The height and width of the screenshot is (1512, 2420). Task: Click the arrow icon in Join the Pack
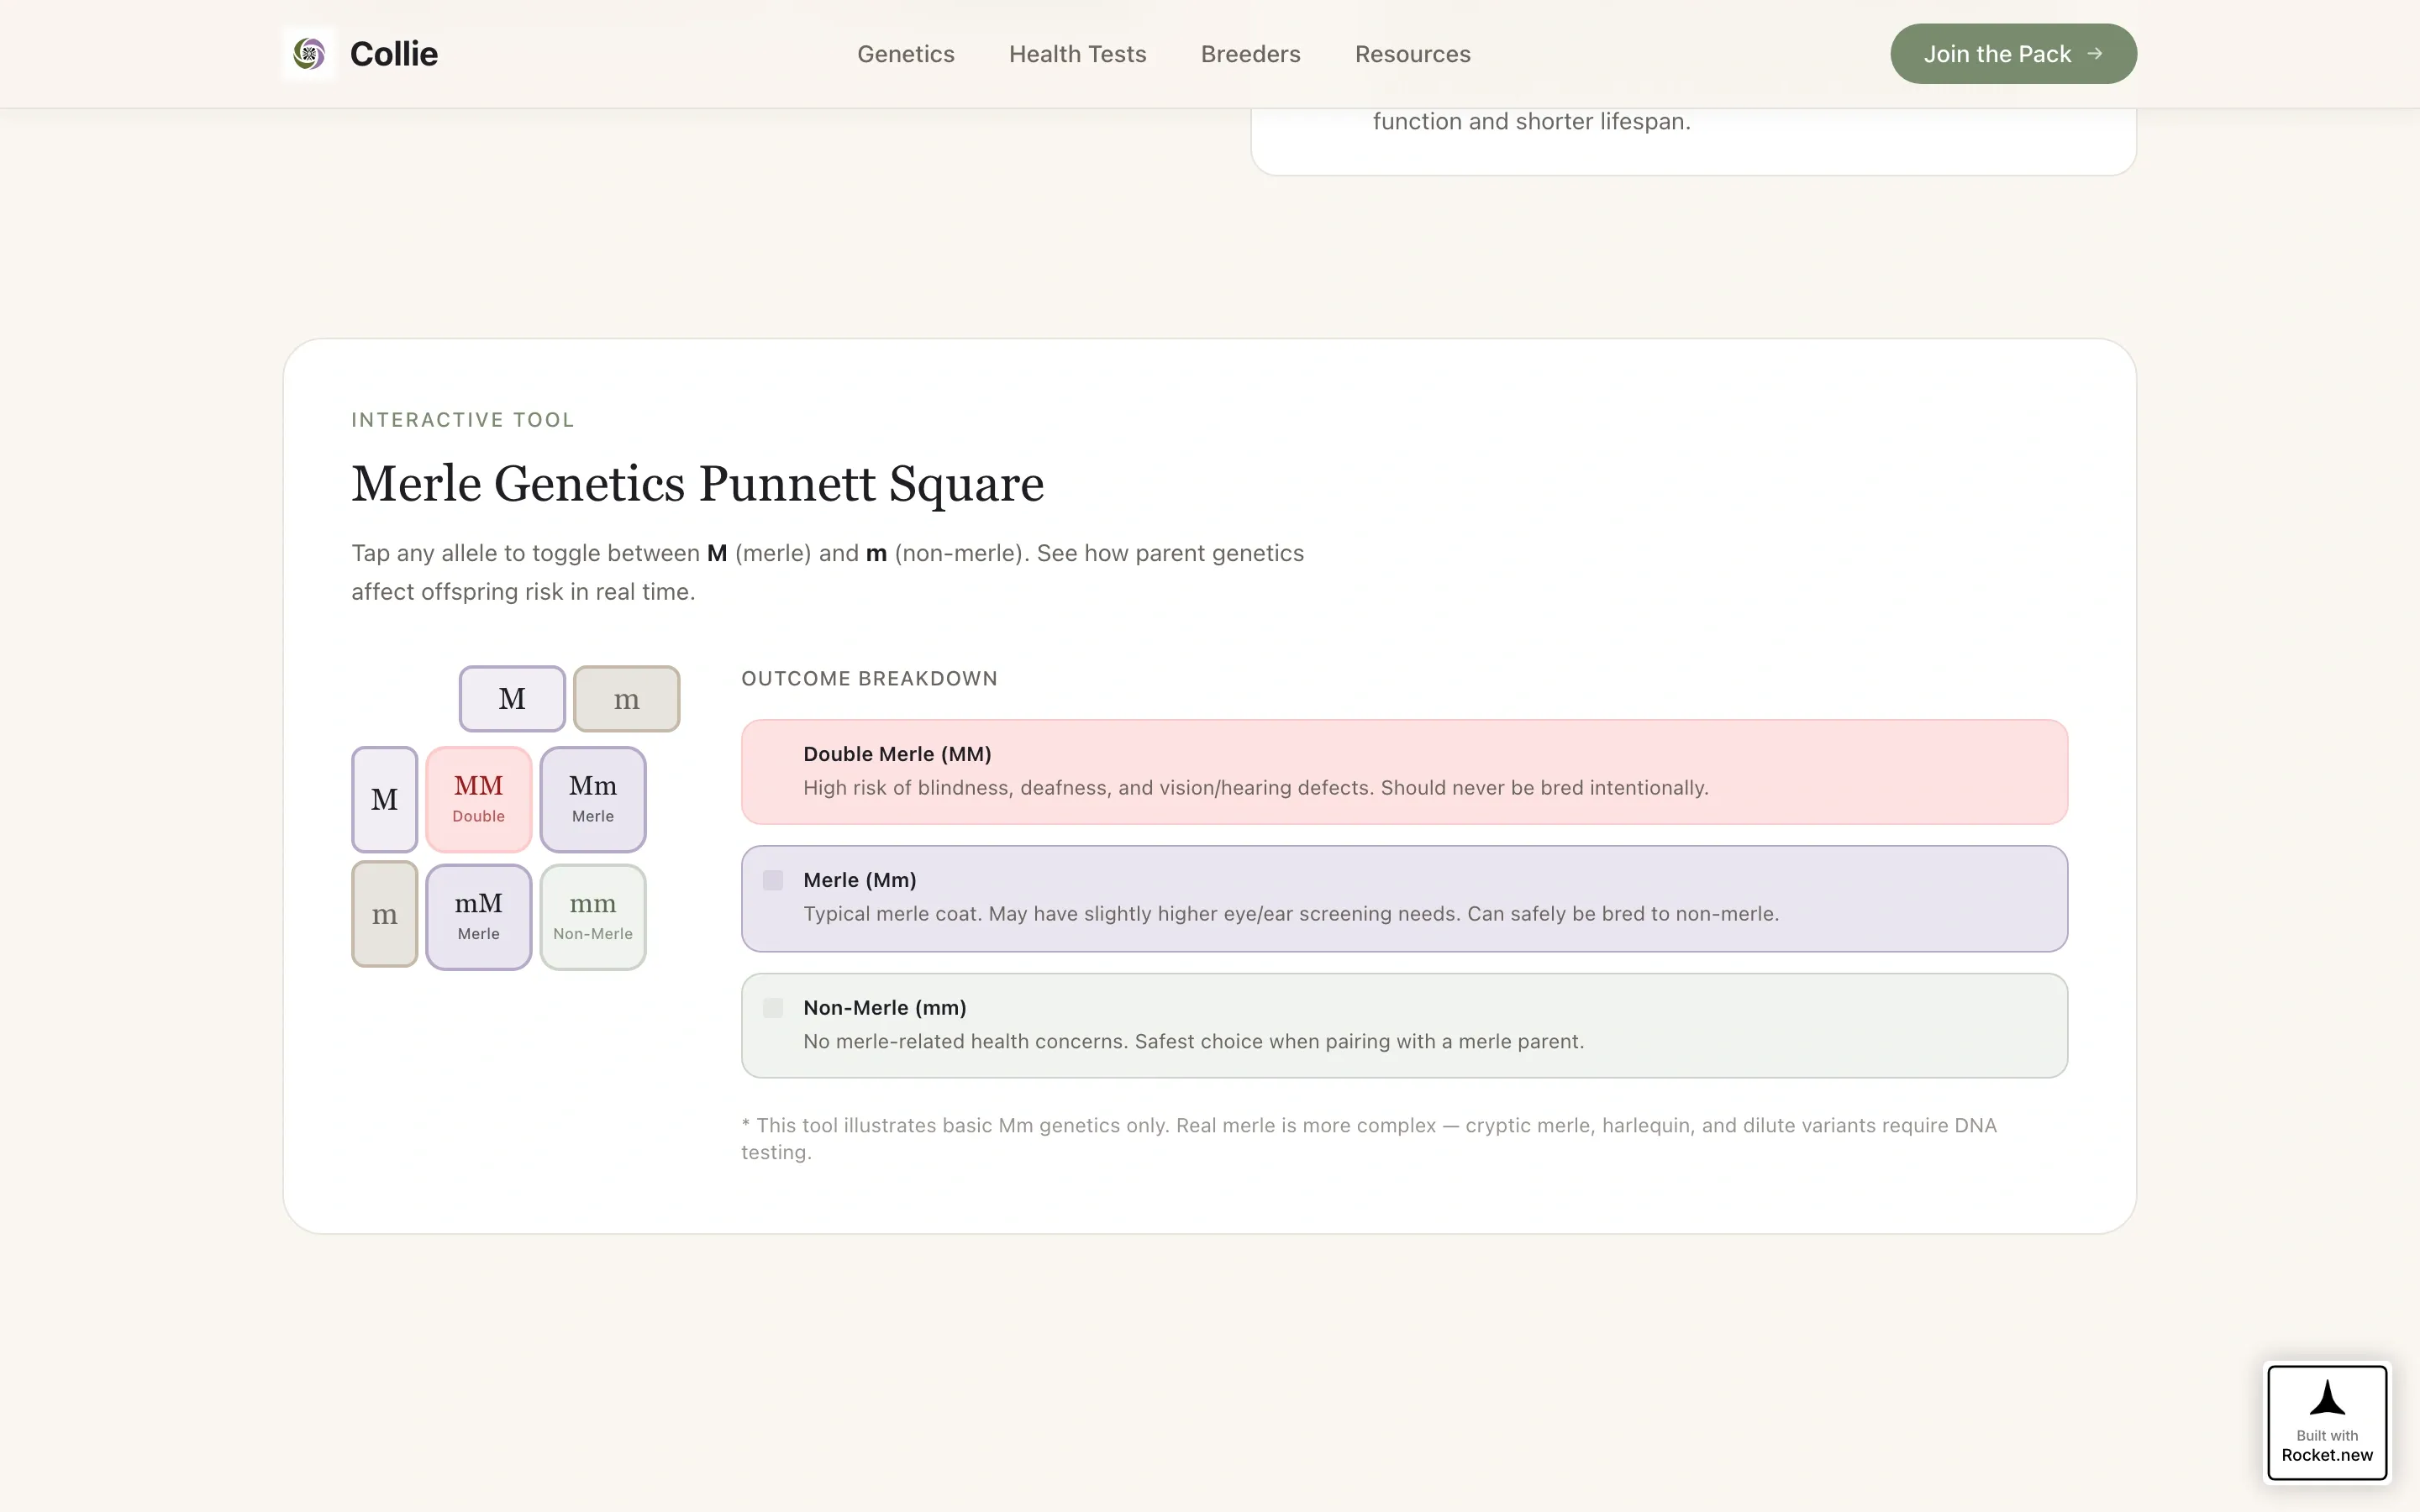pos(2095,54)
